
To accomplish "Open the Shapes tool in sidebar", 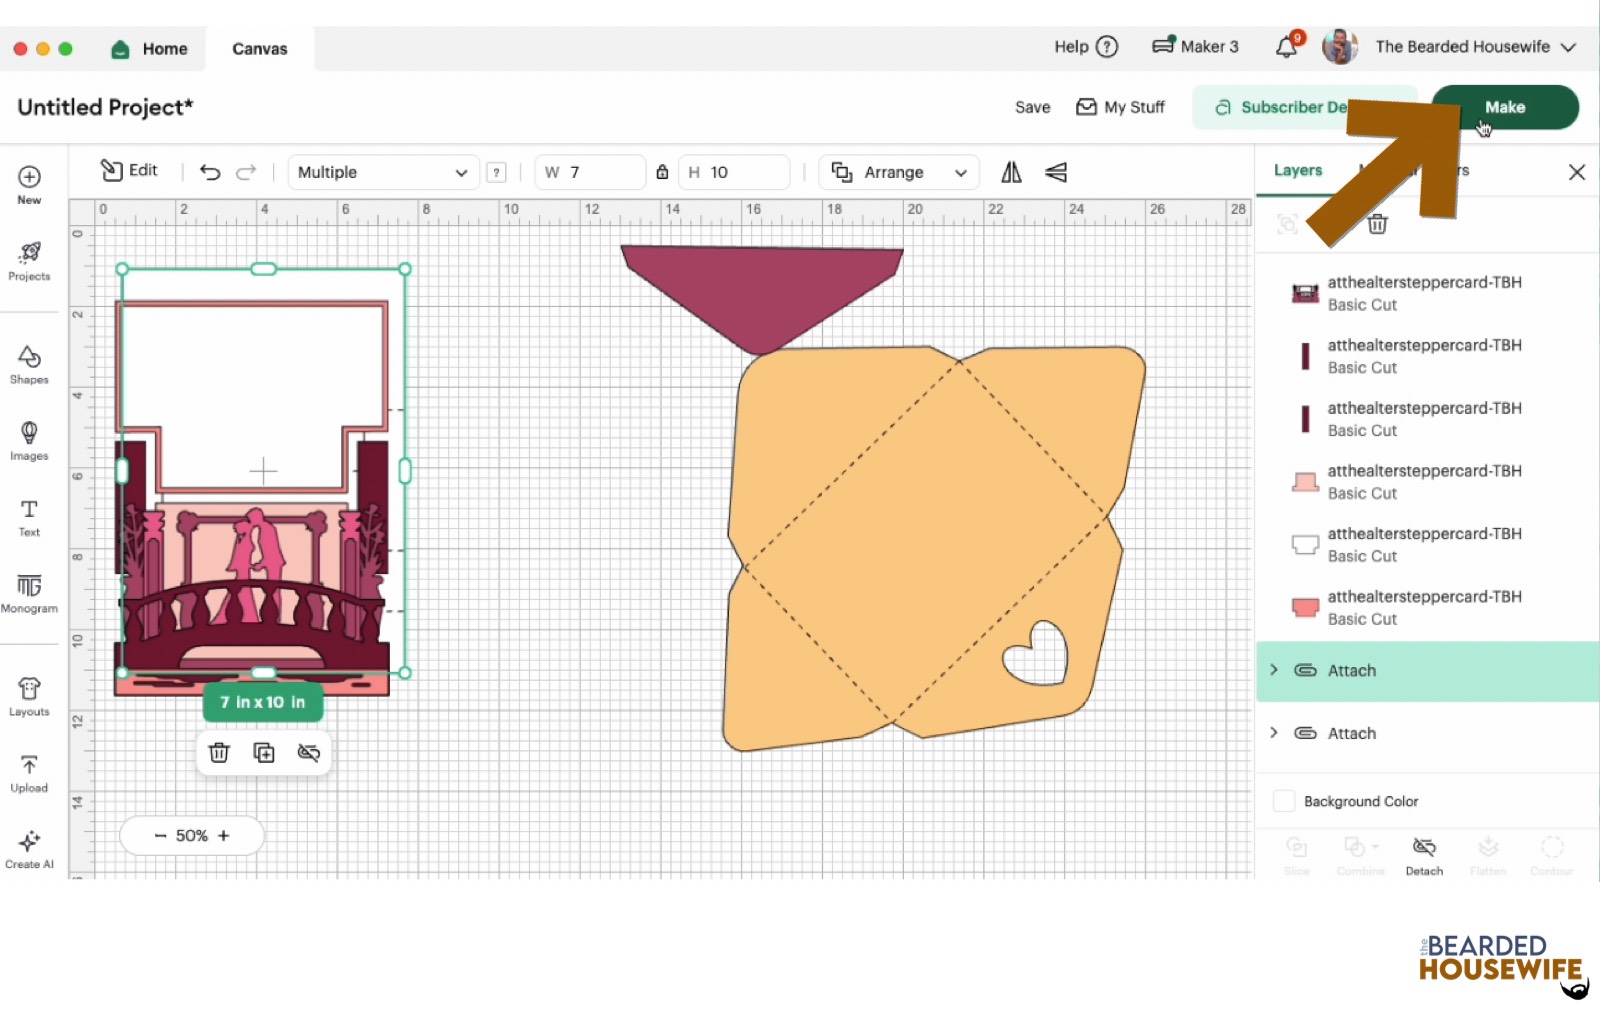I will pos(29,364).
